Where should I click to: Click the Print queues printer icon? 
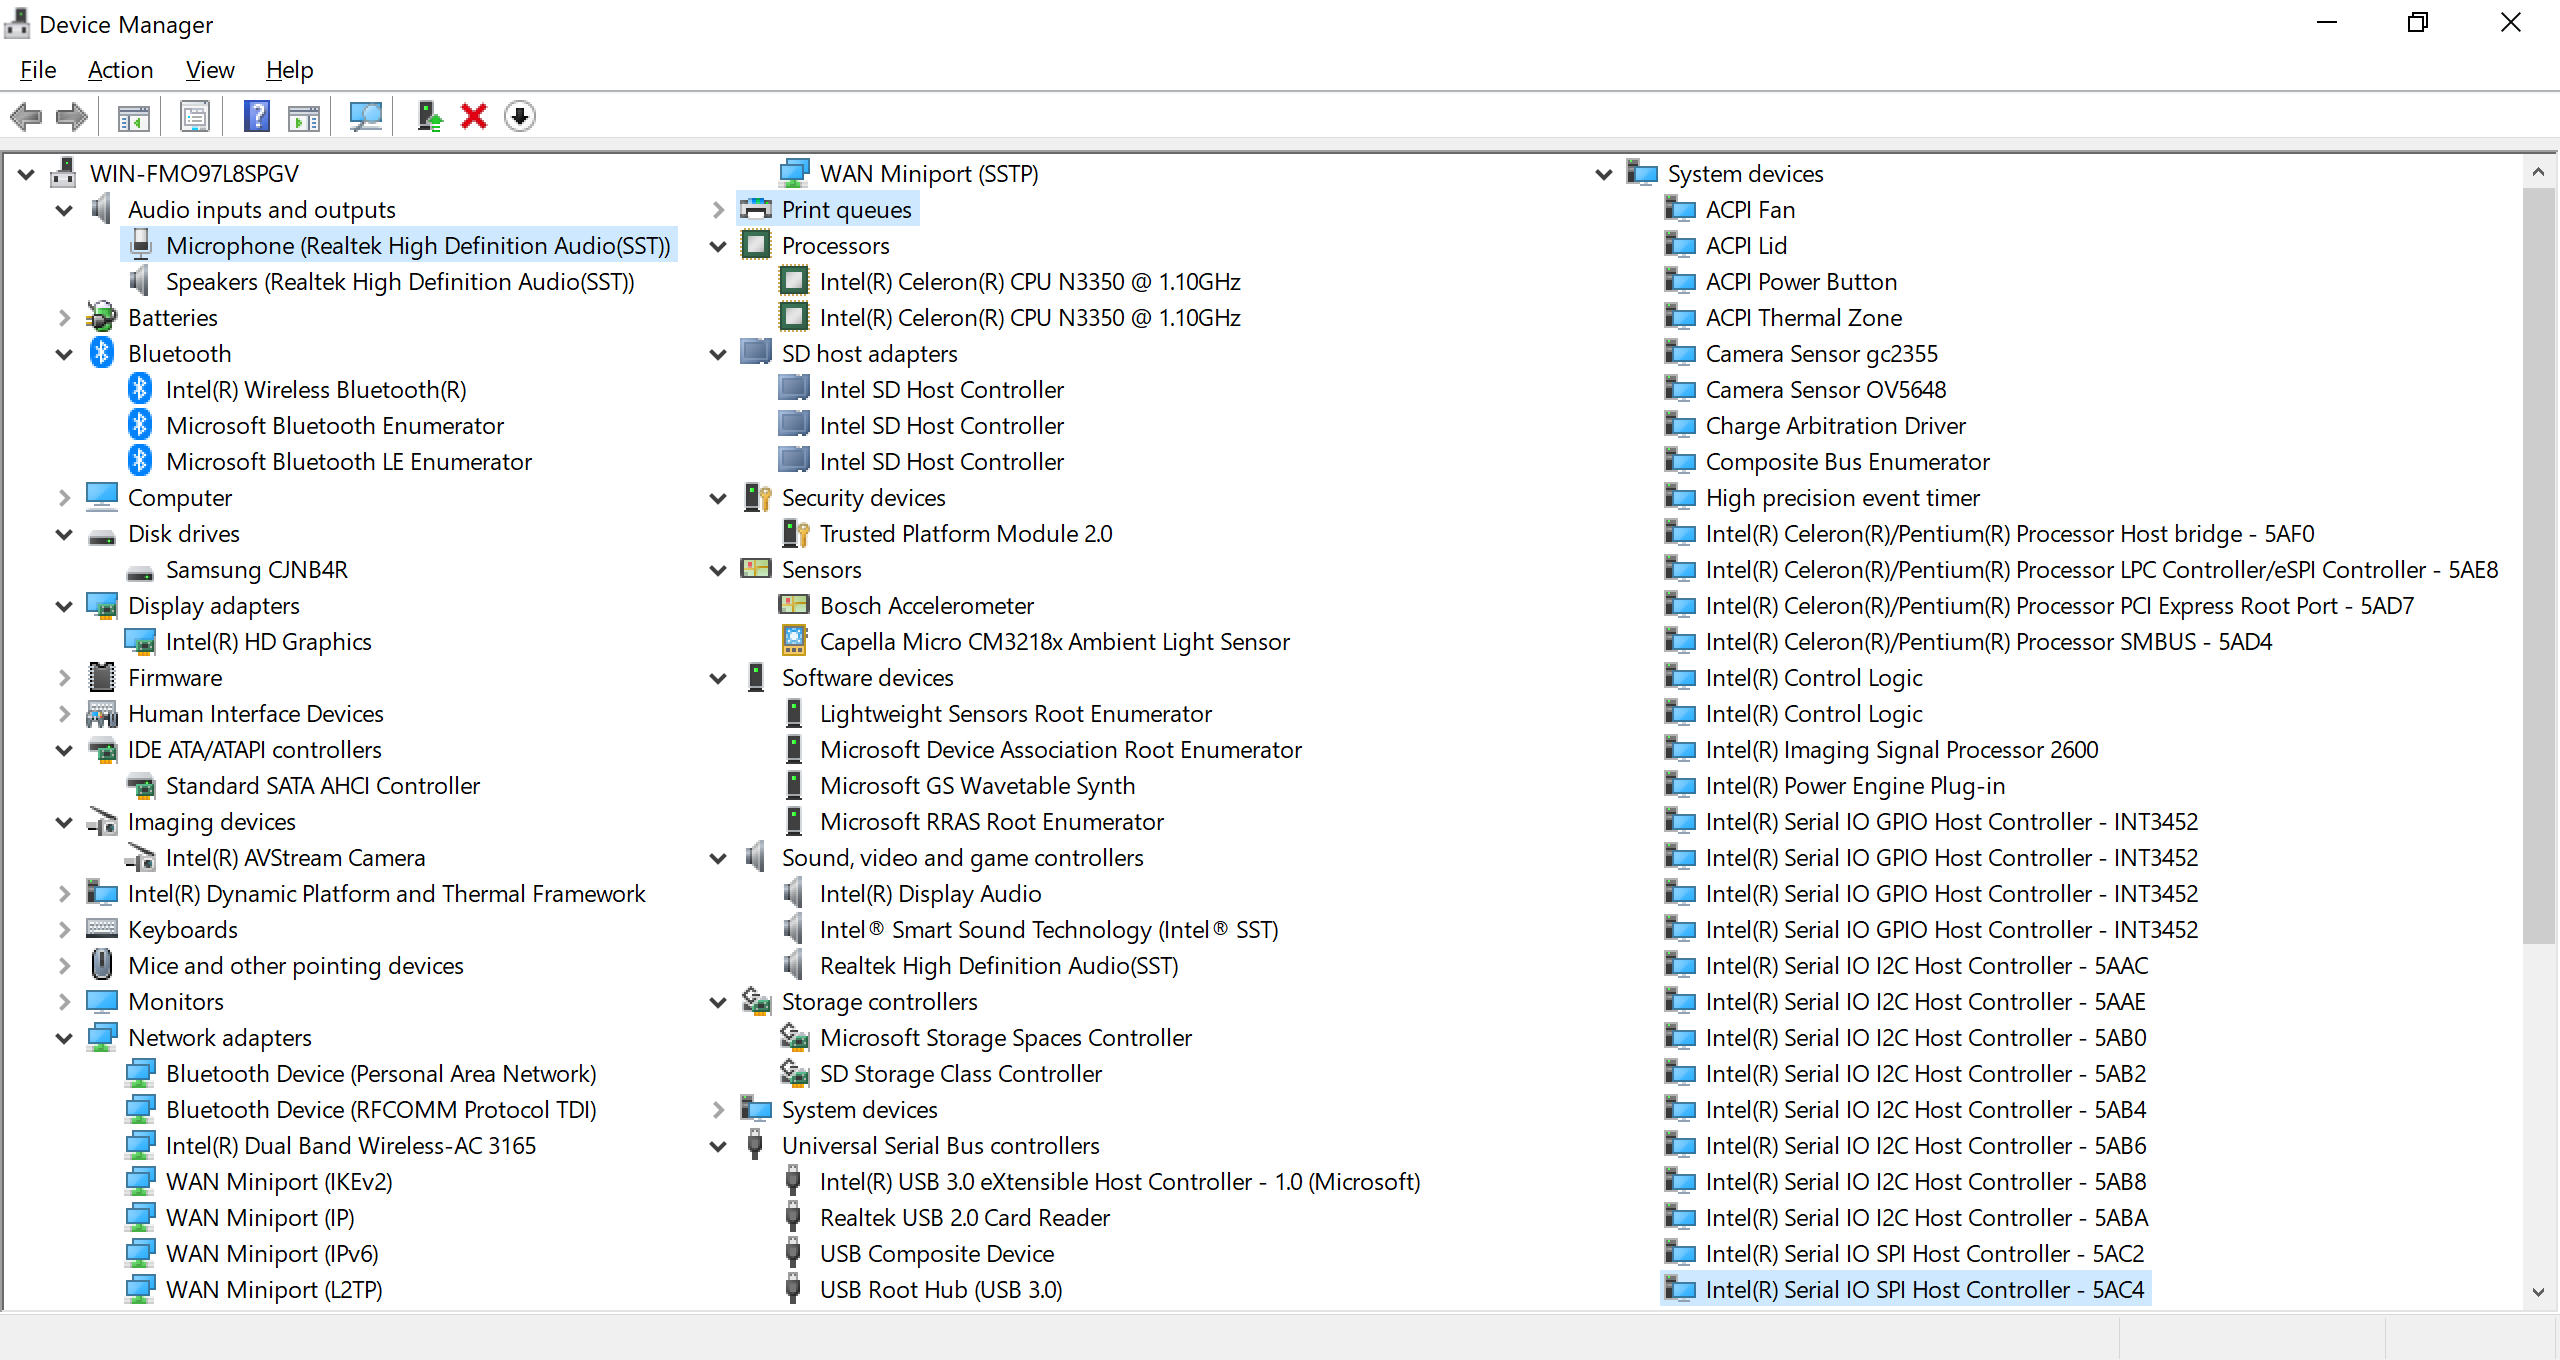[756, 209]
